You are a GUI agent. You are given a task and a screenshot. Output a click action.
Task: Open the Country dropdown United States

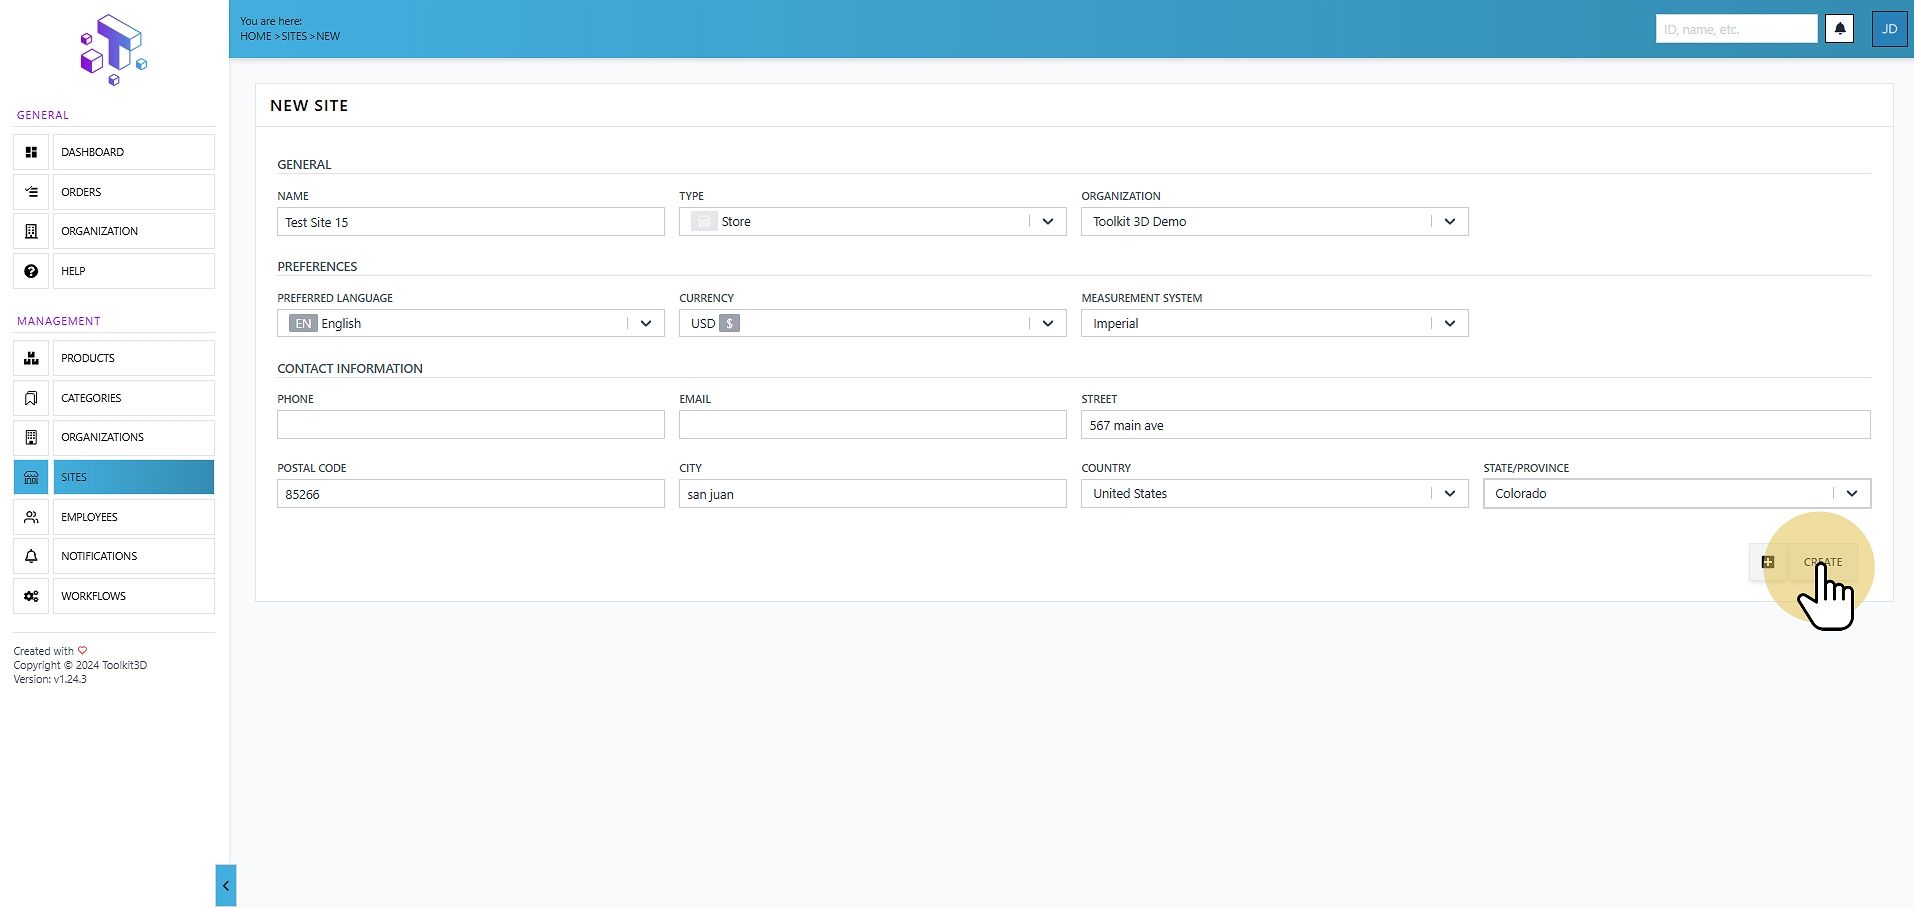[1275, 493]
